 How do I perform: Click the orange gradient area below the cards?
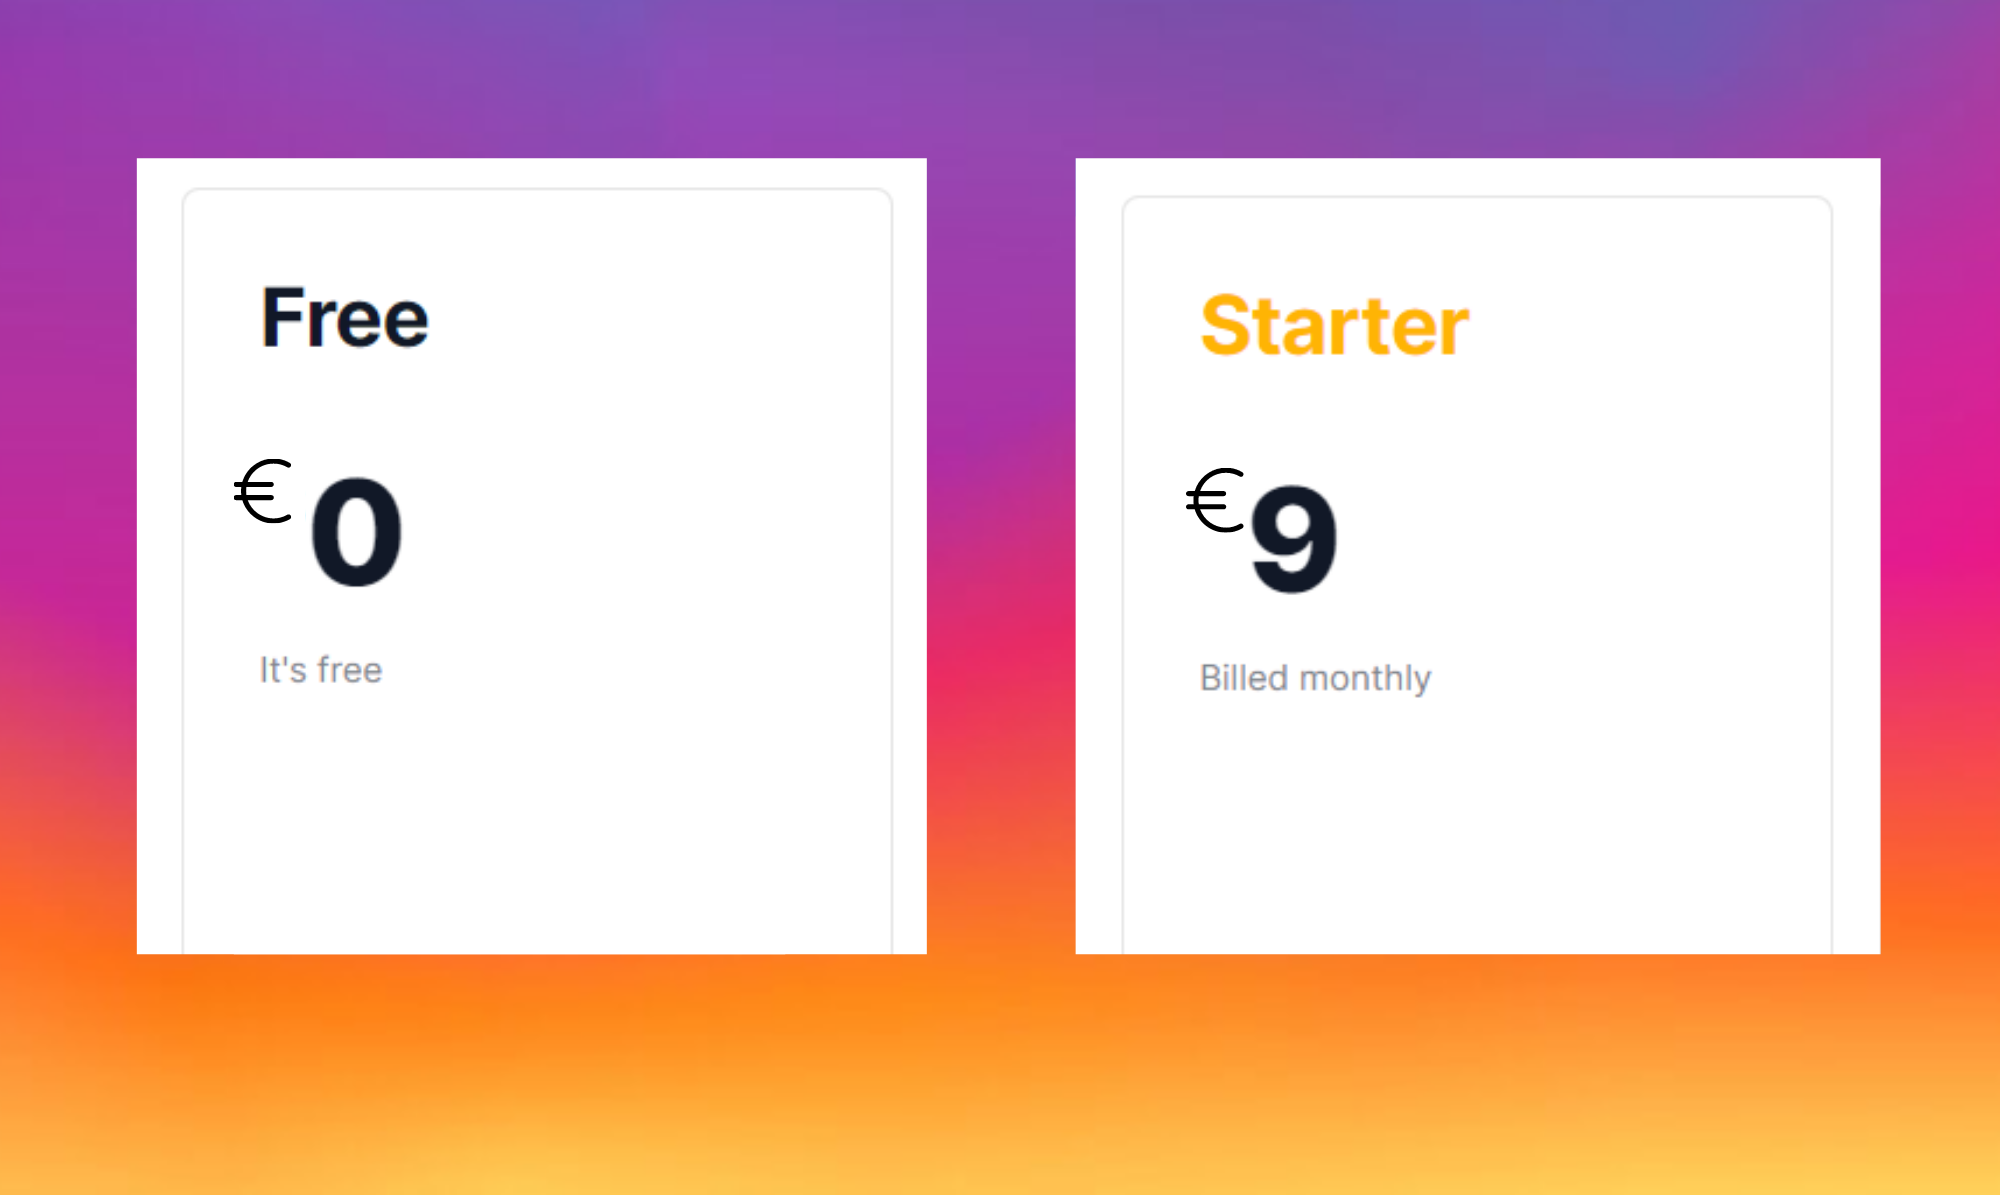(x=1000, y=1075)
